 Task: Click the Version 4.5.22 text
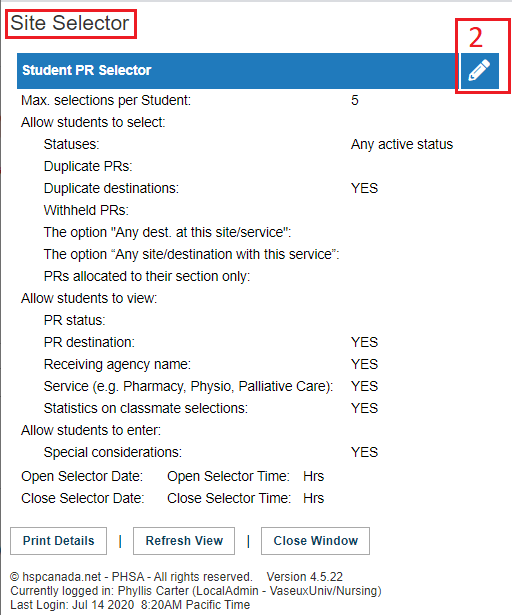[305, 577]
